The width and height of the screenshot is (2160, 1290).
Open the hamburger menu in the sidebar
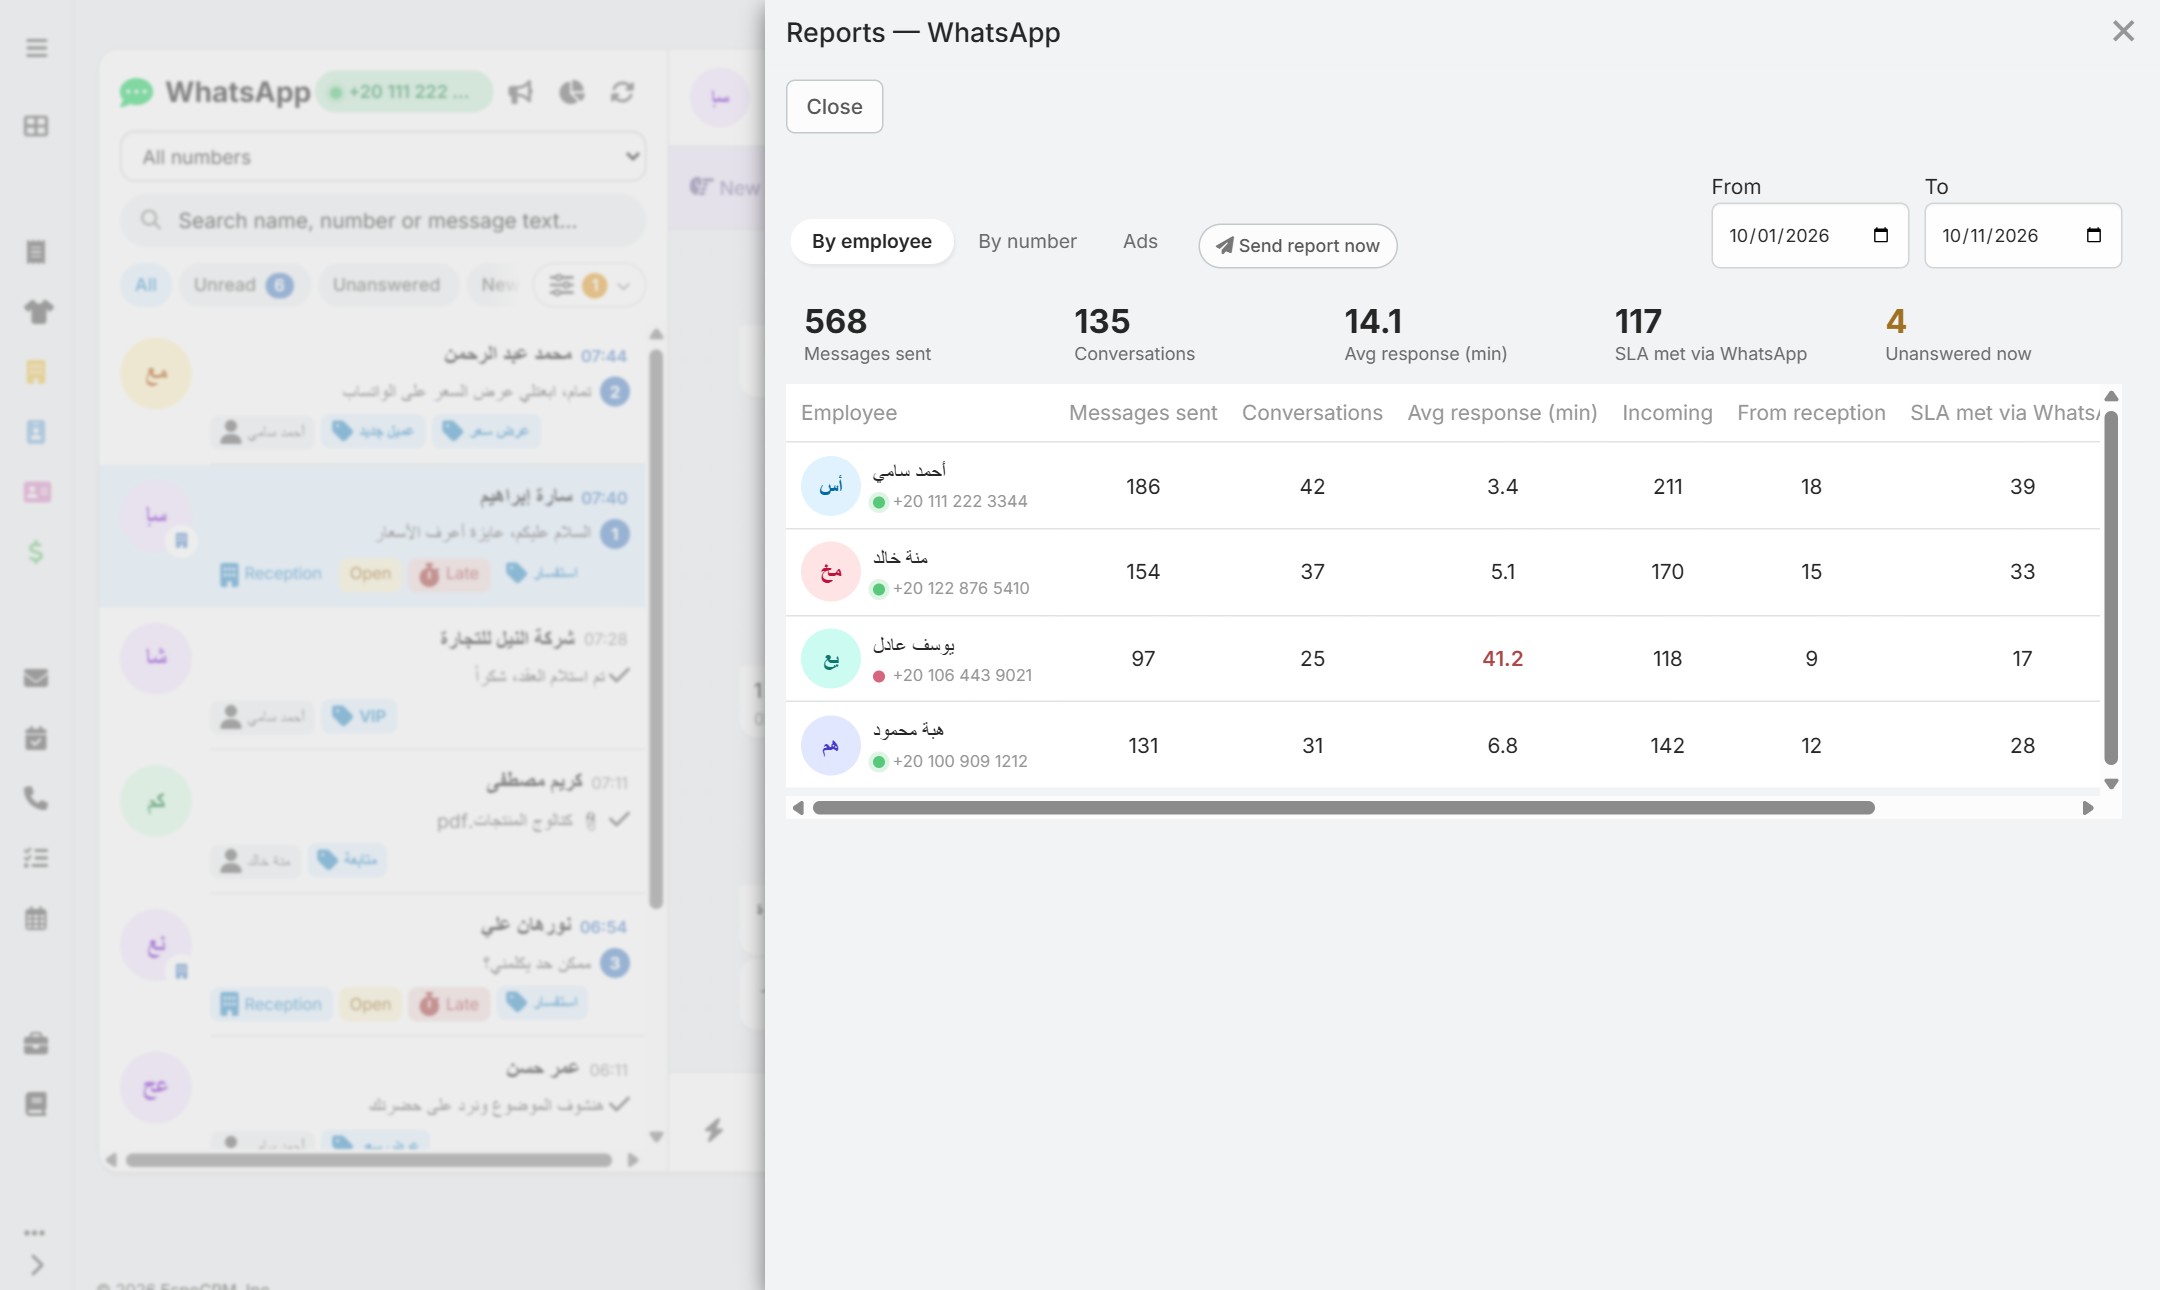click(x=36, y=48)
